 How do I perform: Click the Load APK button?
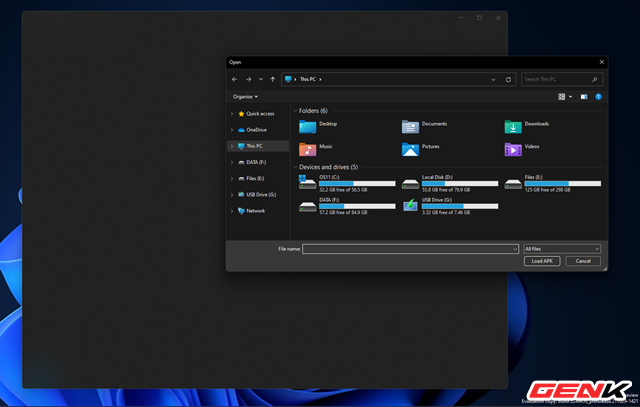[542, 261]
